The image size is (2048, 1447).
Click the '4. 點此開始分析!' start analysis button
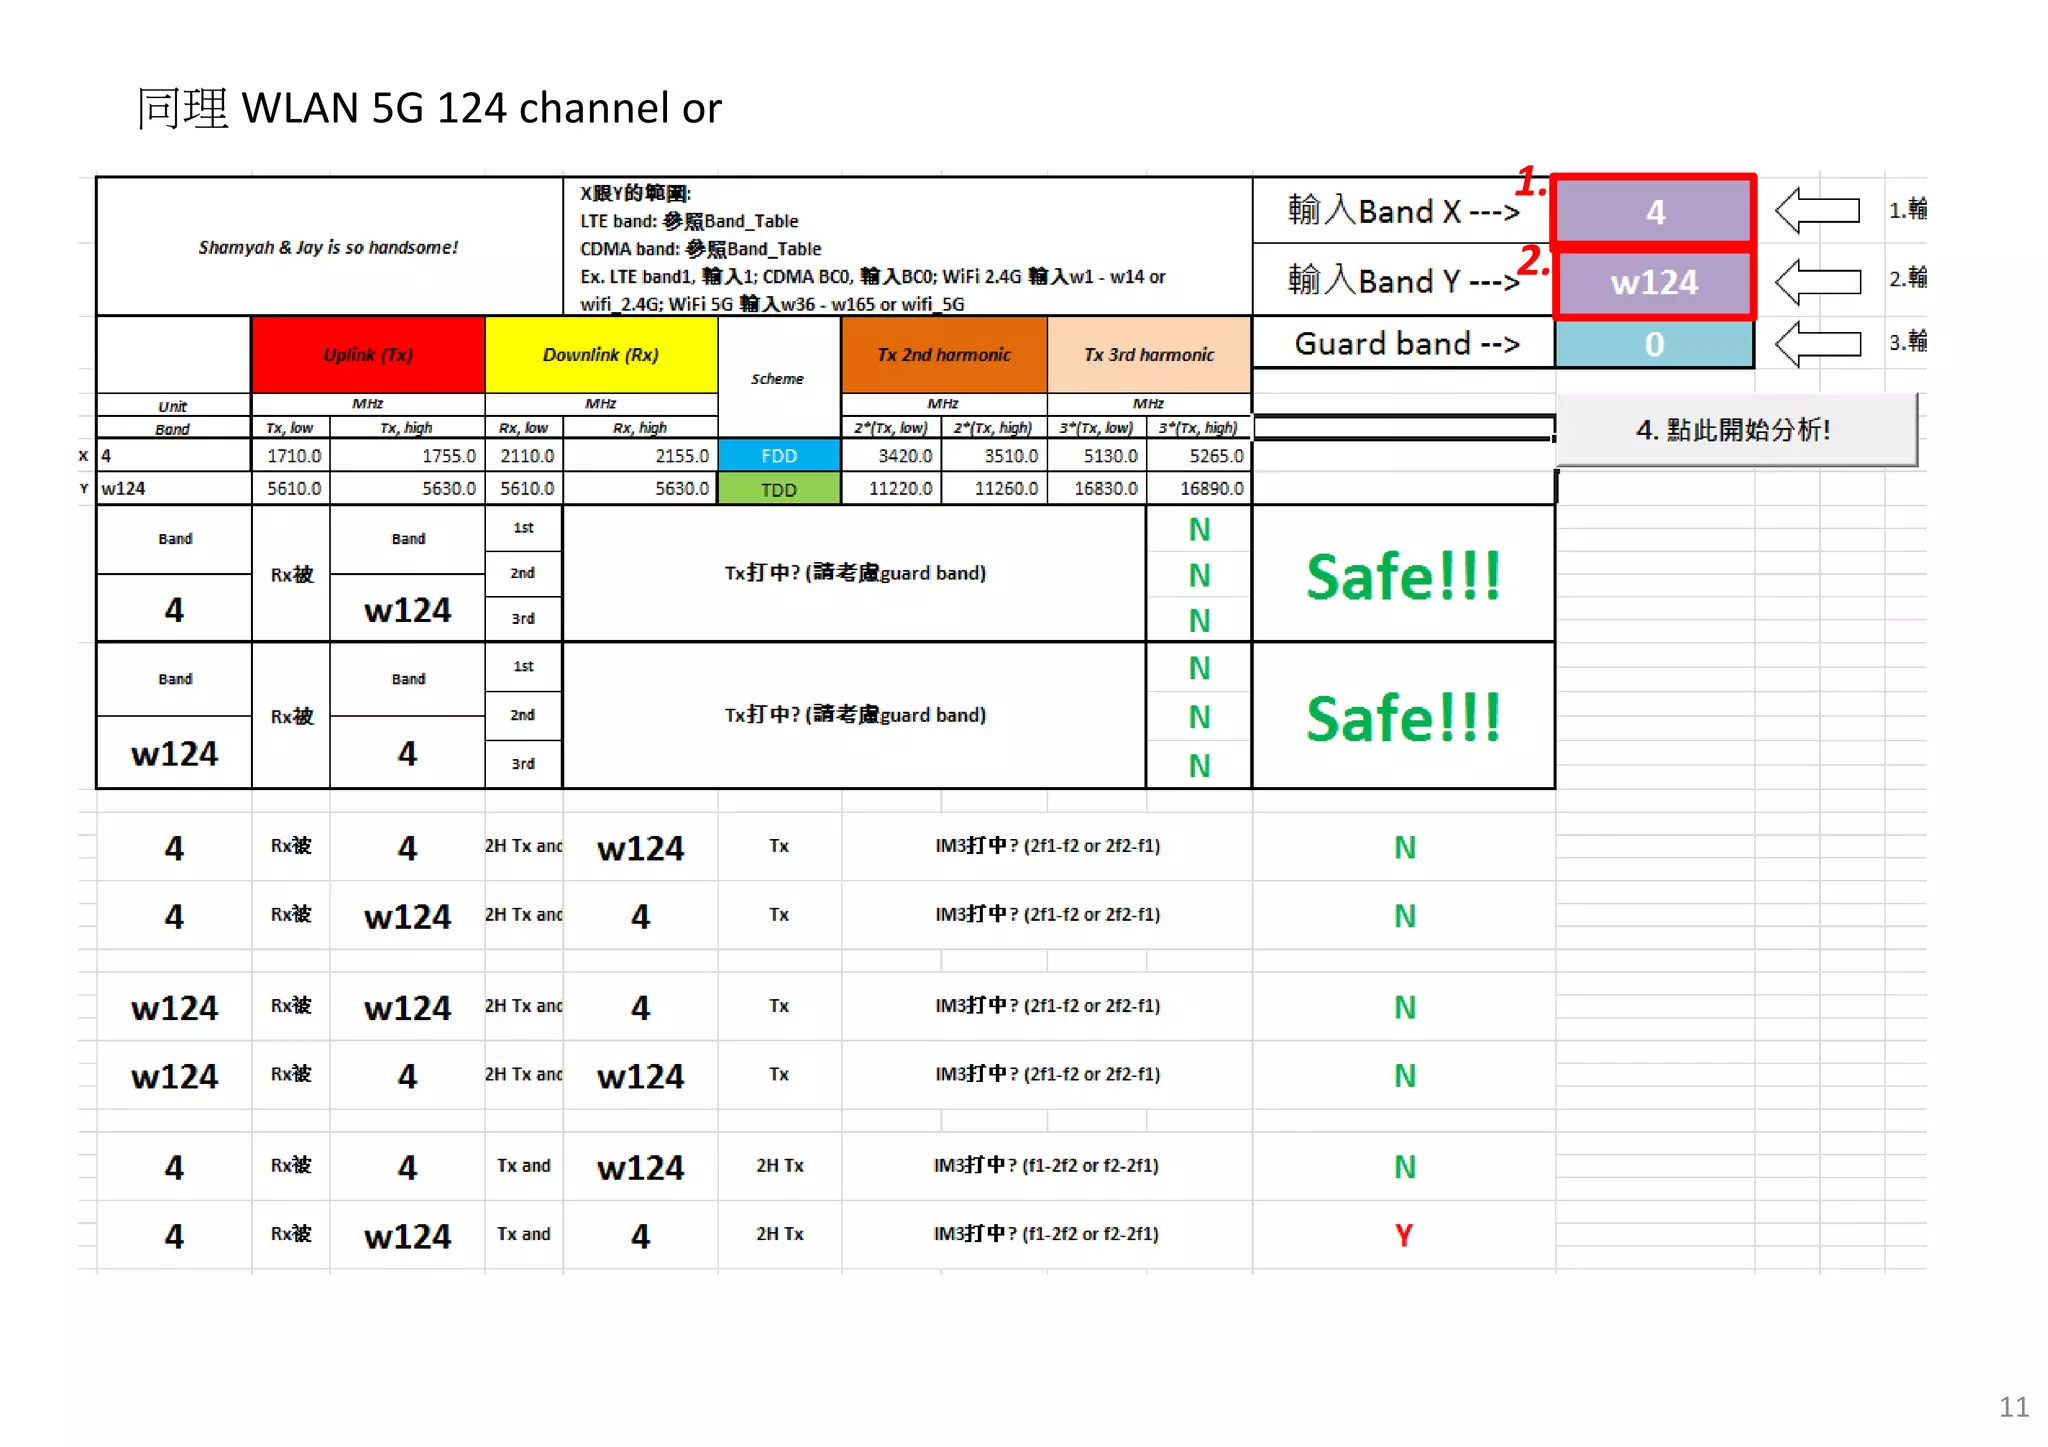[1736, 430]
